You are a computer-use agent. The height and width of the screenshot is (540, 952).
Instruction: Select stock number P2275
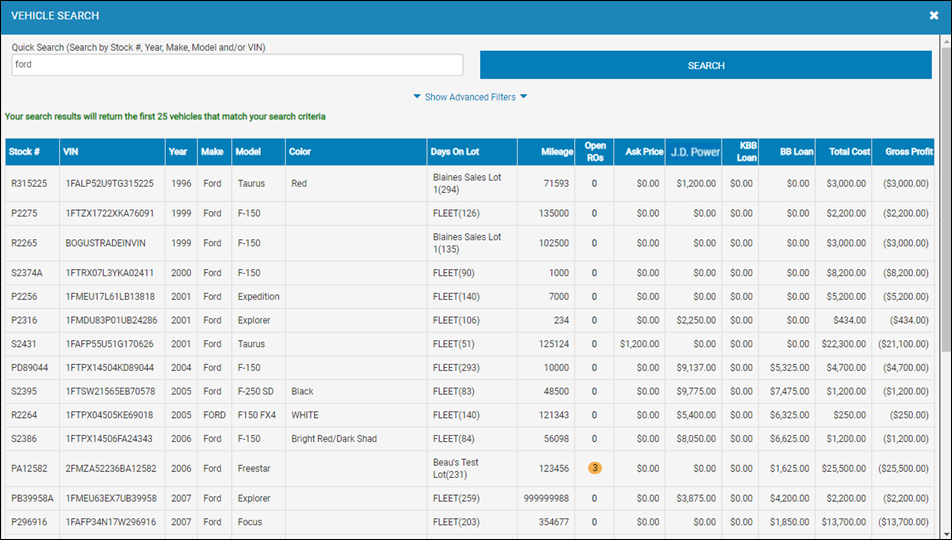(x=24, y=213)
